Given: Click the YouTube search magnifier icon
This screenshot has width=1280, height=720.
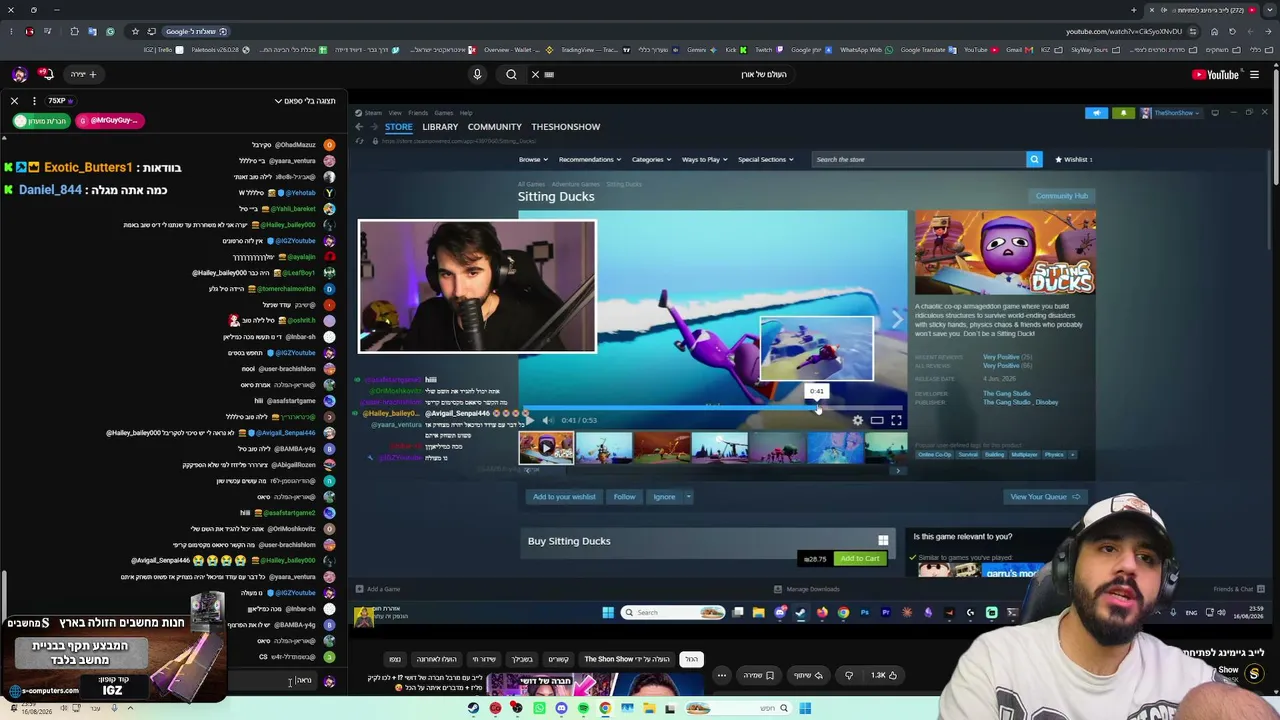Looking at the screenshot, I should tap(511, 74).
